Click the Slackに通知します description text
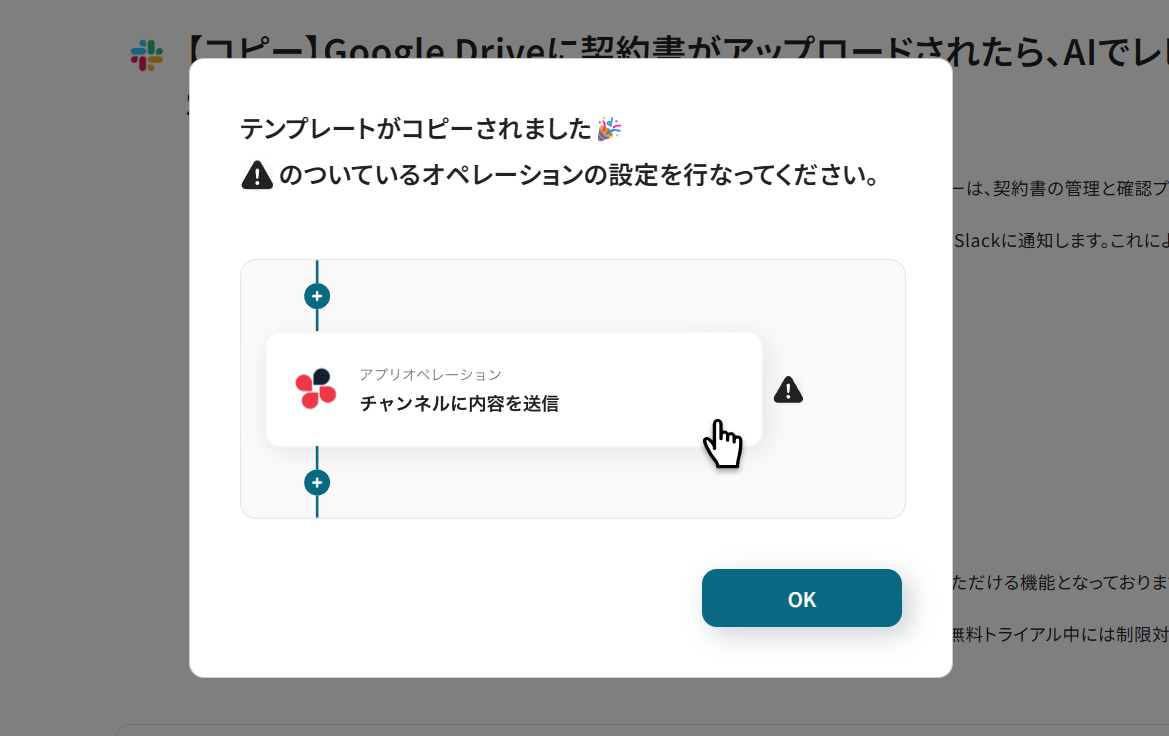 [1061, 241]
